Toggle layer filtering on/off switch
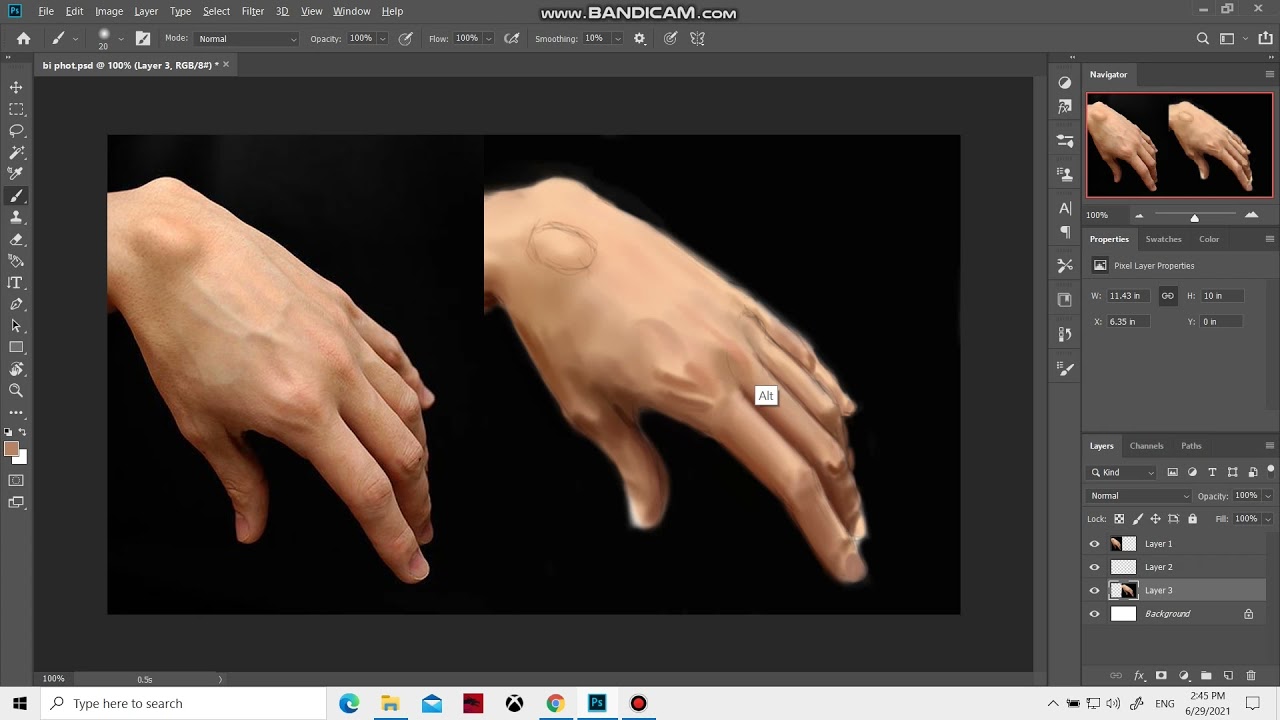 (1271, 470)
